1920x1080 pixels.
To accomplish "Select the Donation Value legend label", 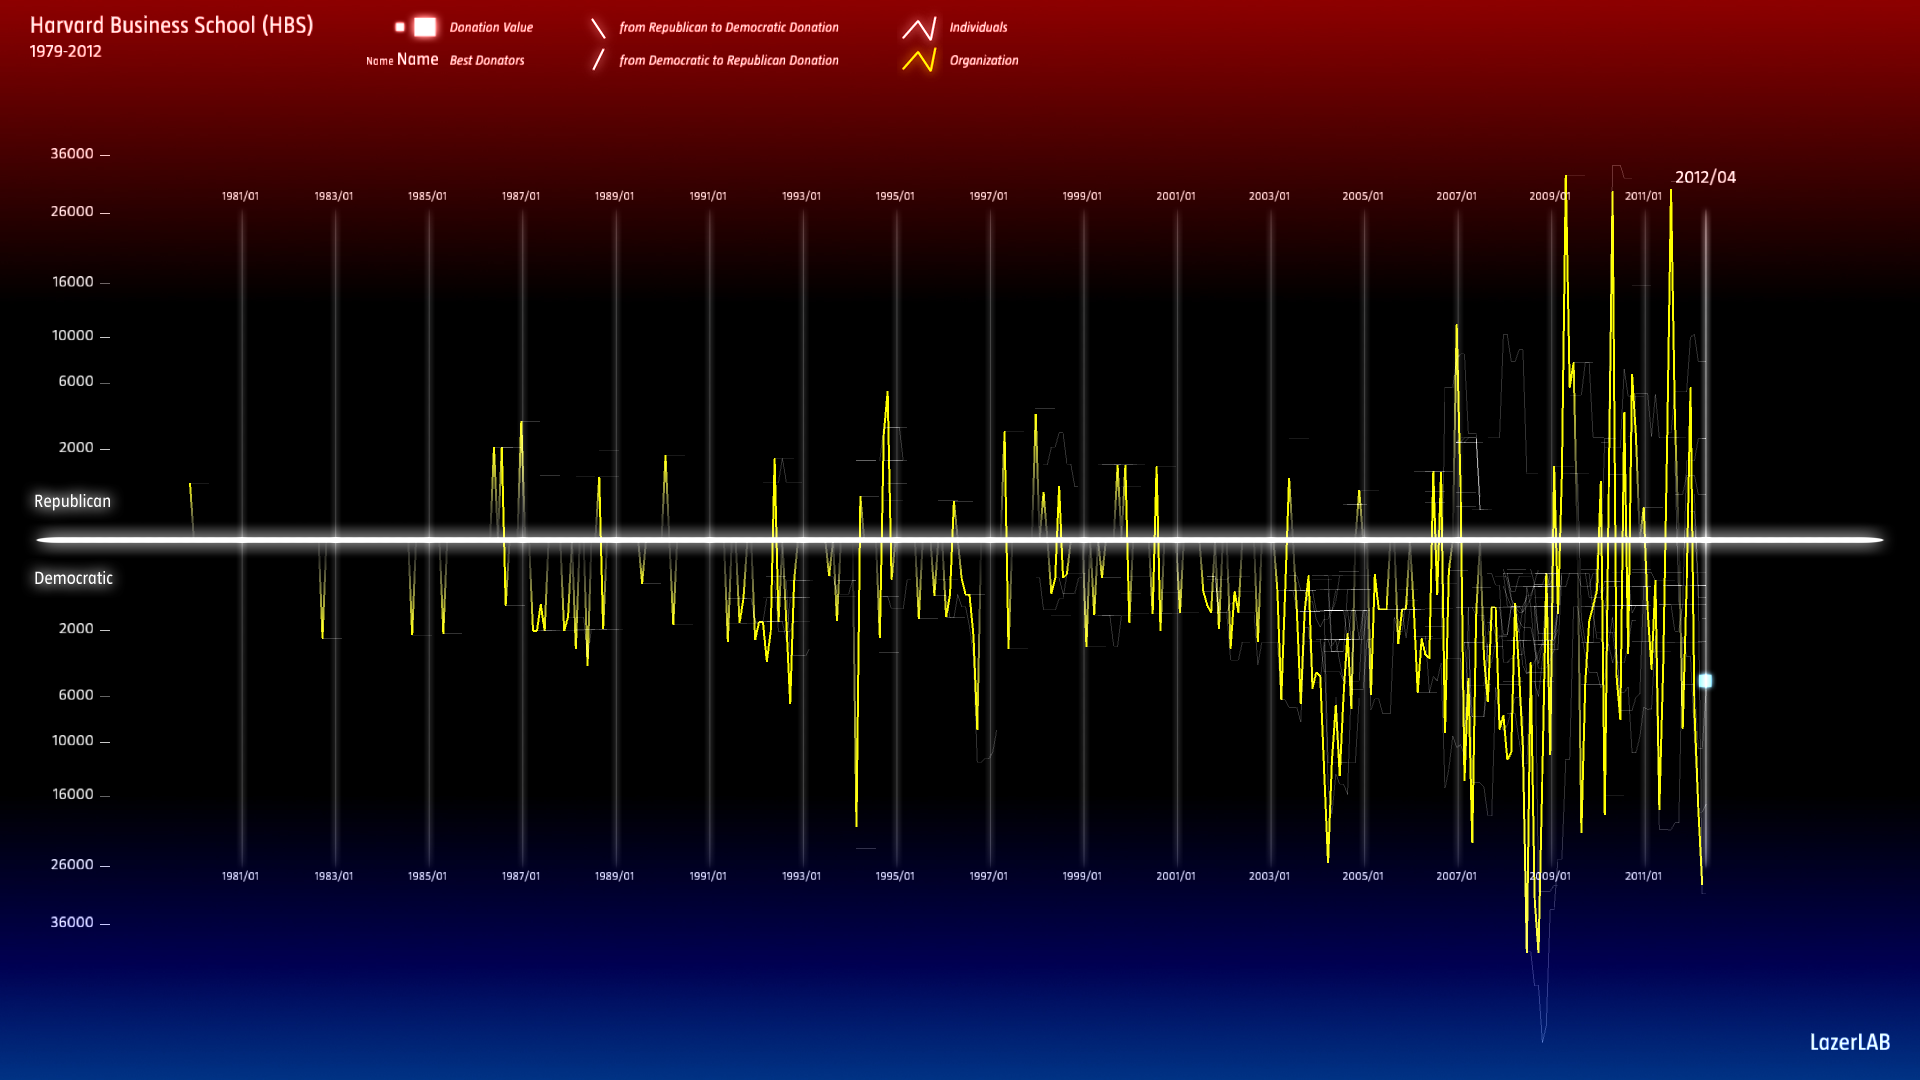I will pos(491,28).
